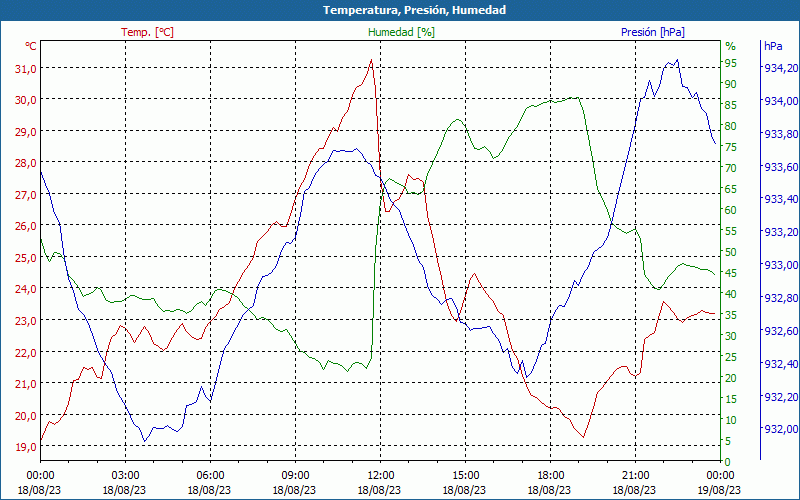The width and height of the screenshot is (800, 500).
Task: Select humidity axis tick 20
Action: coord(731,378)
